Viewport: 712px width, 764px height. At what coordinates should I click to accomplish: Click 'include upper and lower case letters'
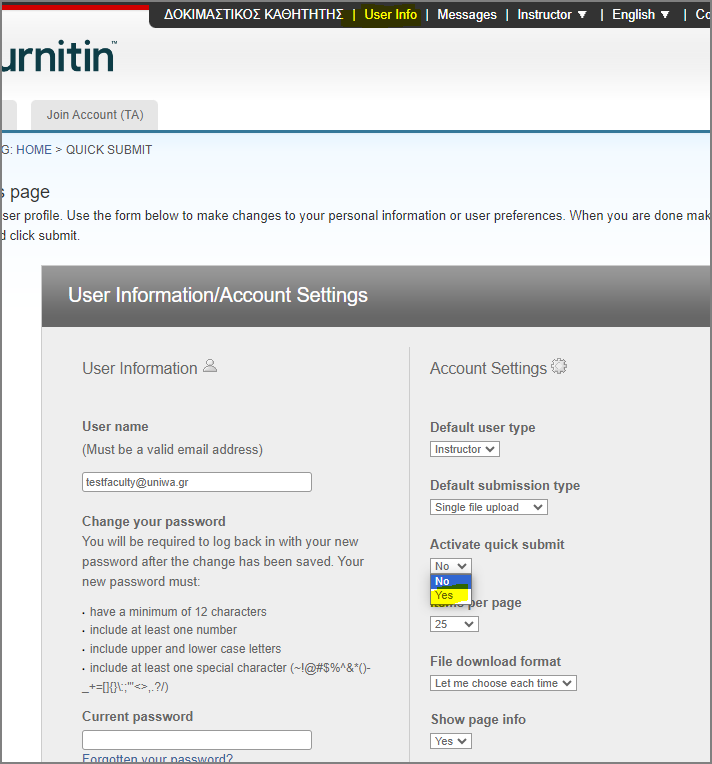tap(185, 649)
